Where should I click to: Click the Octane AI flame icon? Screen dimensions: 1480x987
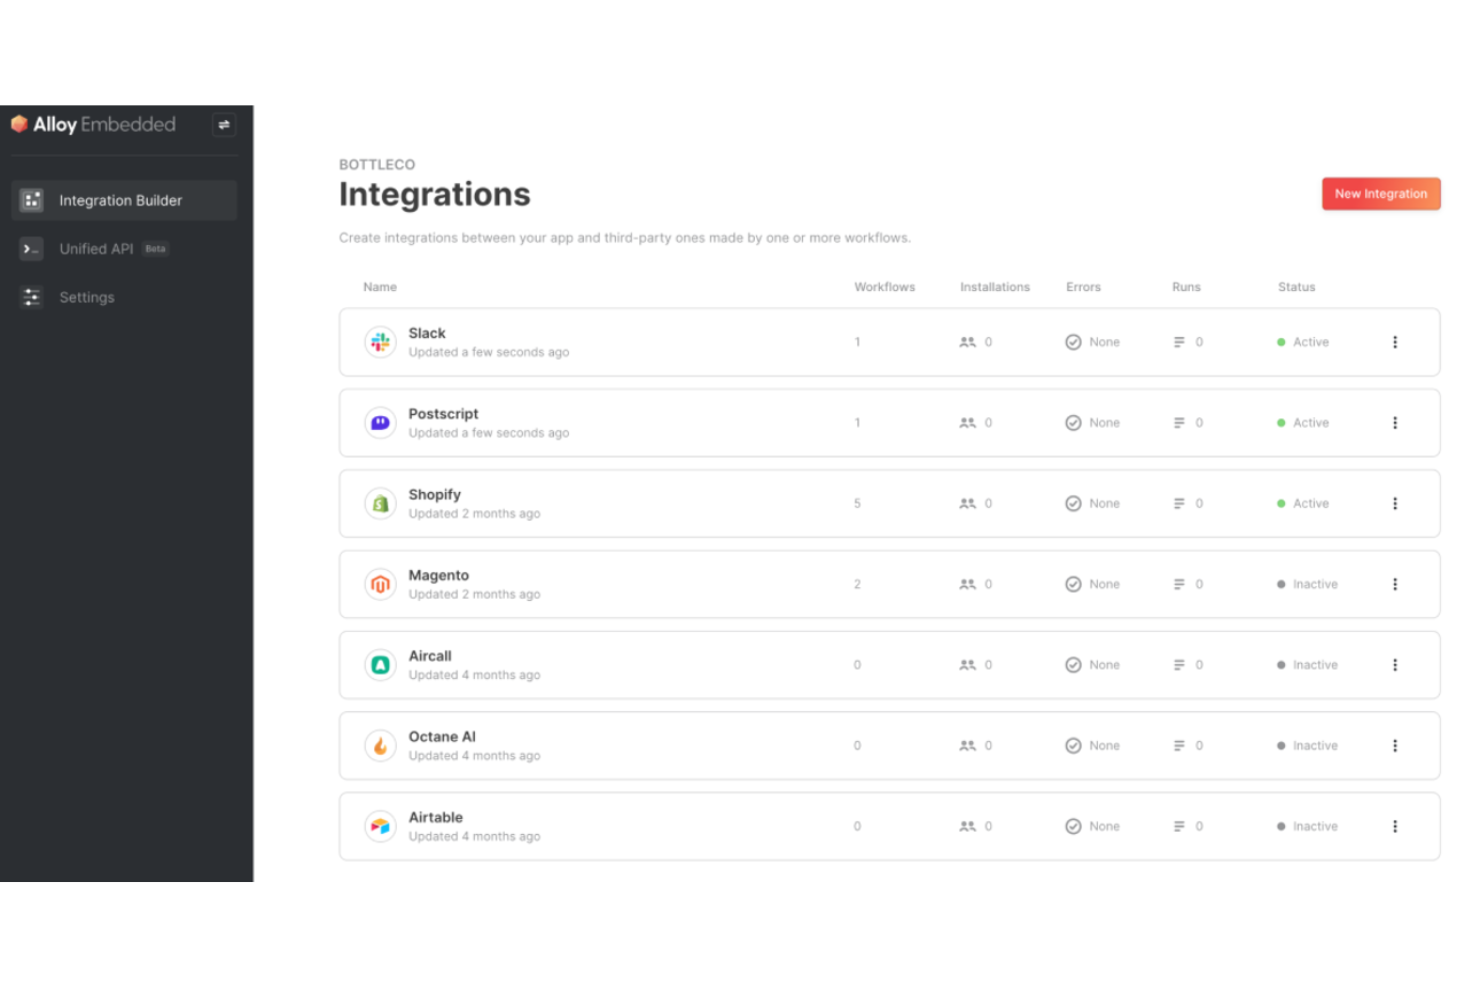tap(380, 745)
